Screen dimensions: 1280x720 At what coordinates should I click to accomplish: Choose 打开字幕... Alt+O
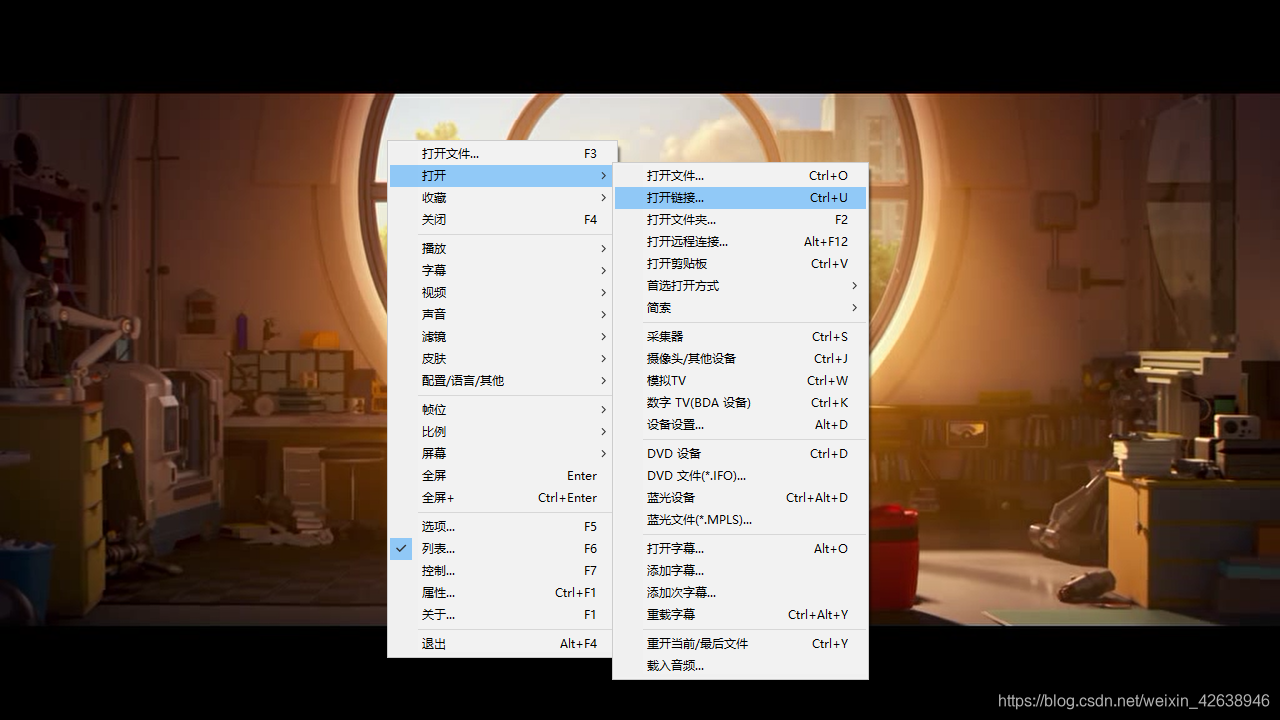740,549
